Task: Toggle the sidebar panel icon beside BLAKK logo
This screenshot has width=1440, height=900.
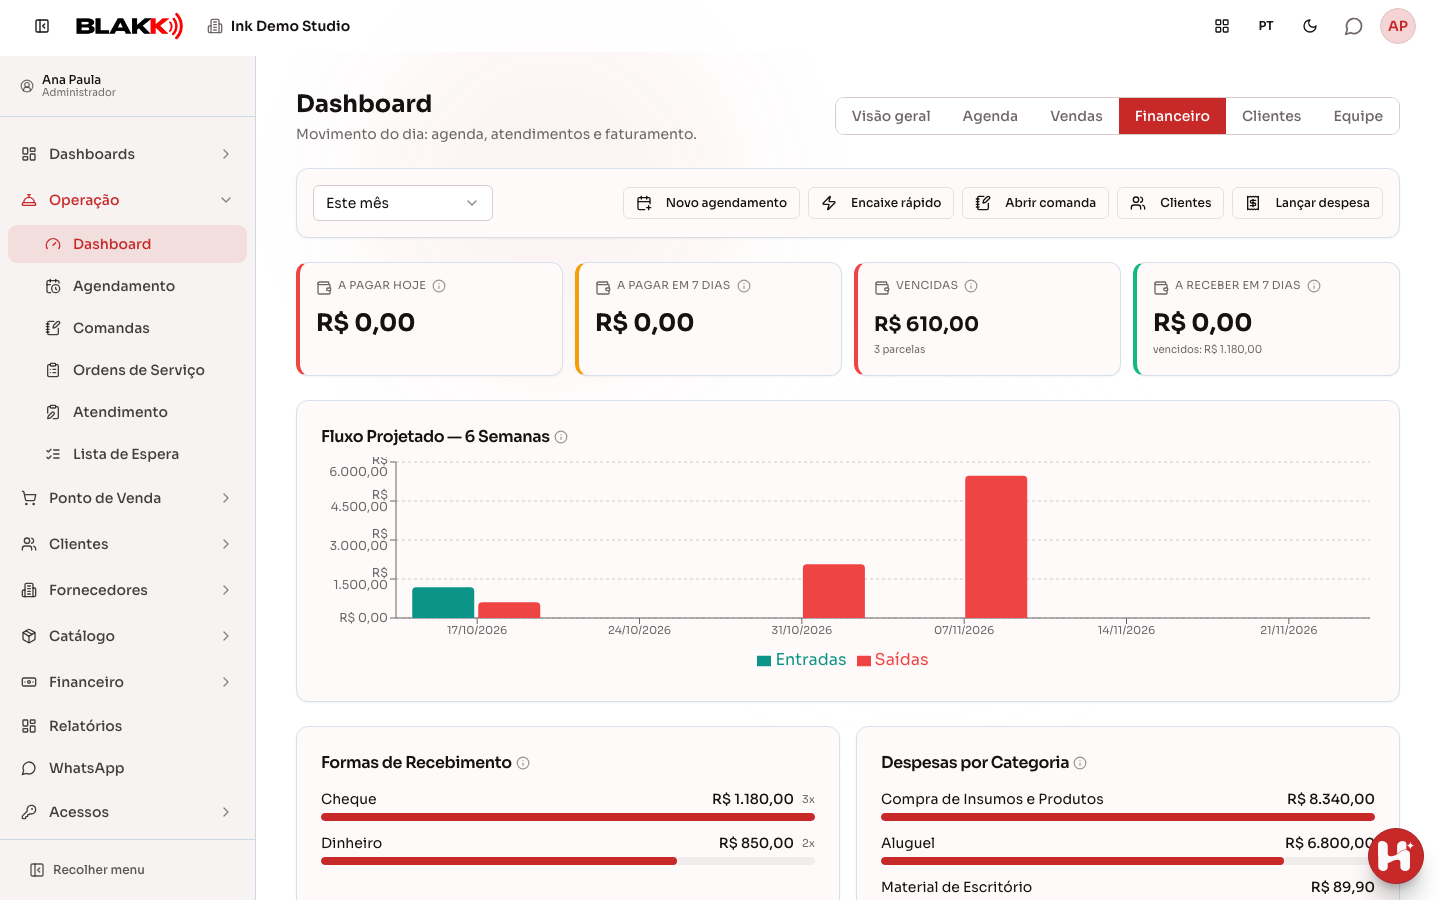Action: (x=42, y=26)
